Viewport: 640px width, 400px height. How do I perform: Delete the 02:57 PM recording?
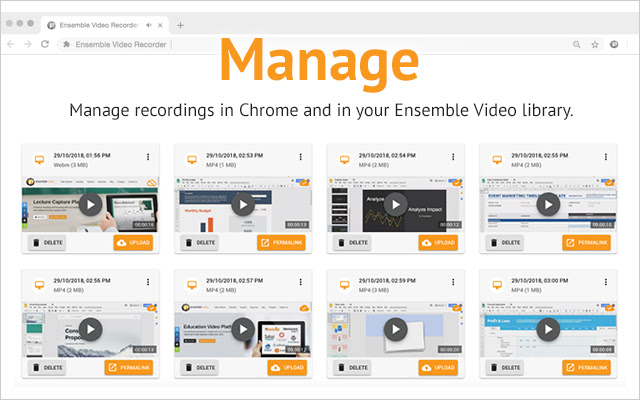[x=200, y=368]
